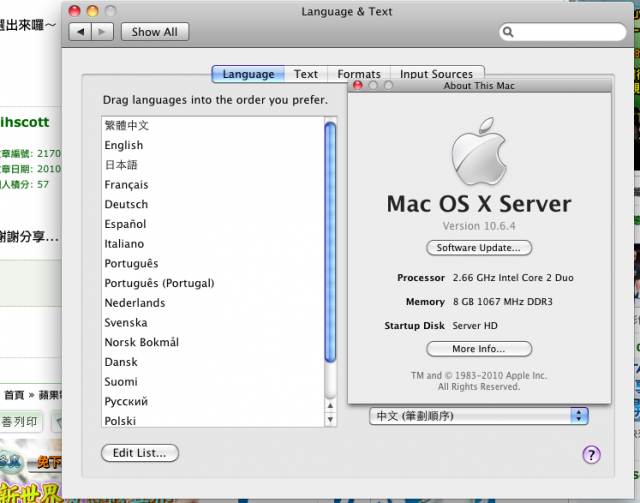Focus the System Preferences search field
Viewport: 640px width, 503px height.
click(x=562, y=32)
